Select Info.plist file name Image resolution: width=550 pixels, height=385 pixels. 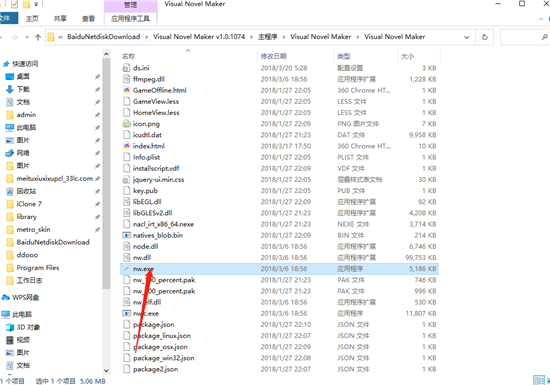pyautogui.click(x=146, y=157)
